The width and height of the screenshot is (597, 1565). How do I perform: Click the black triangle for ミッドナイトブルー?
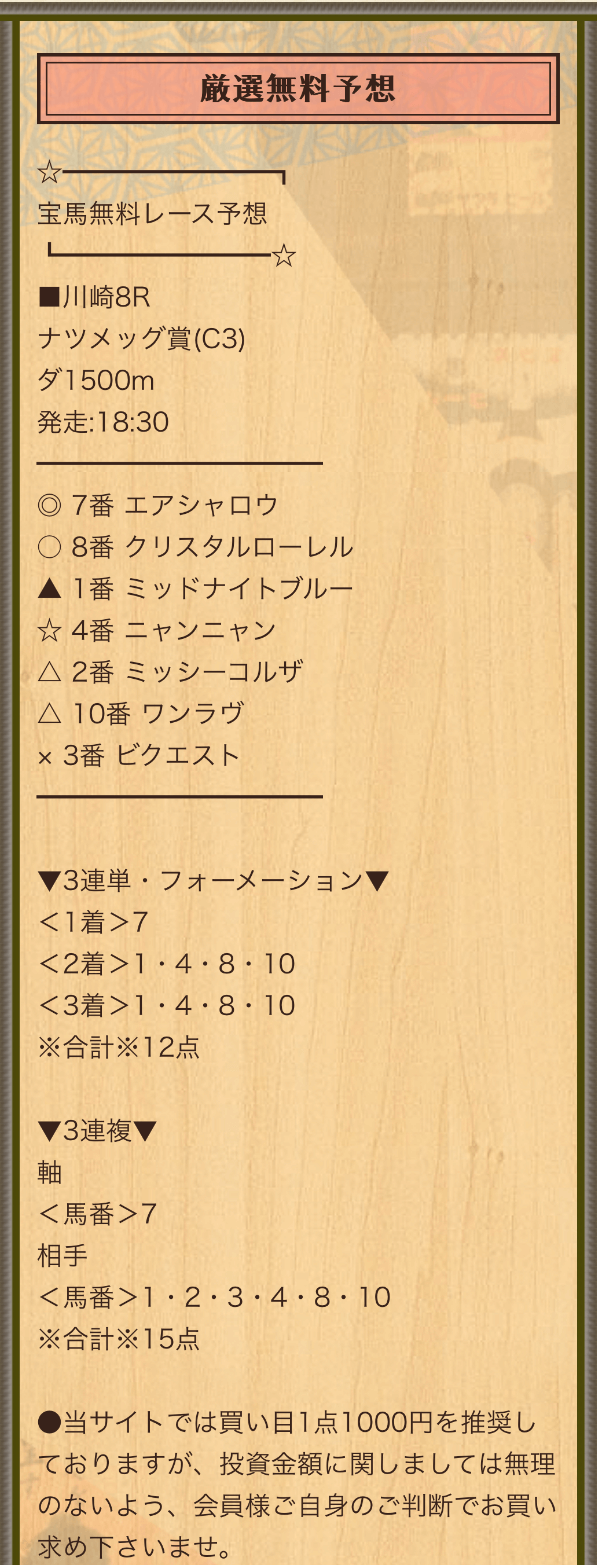[x=50, y=589]
